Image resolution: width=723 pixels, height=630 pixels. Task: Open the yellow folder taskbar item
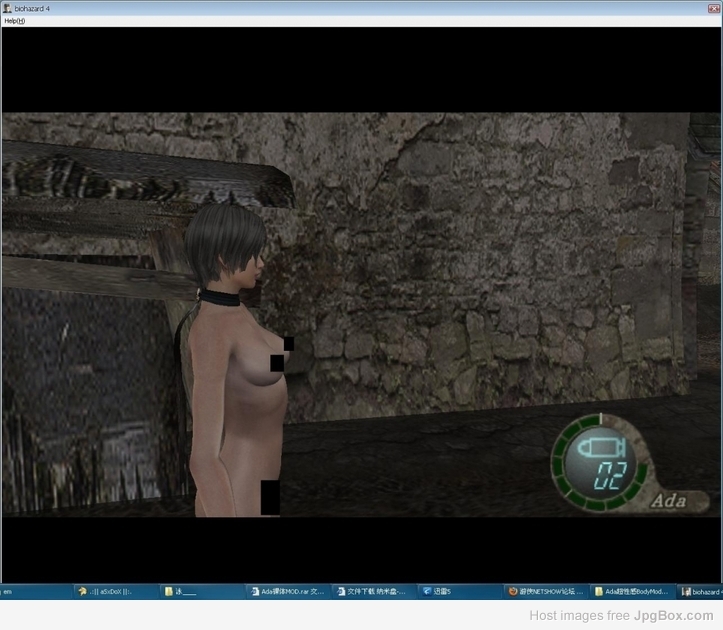click(201, 591)
